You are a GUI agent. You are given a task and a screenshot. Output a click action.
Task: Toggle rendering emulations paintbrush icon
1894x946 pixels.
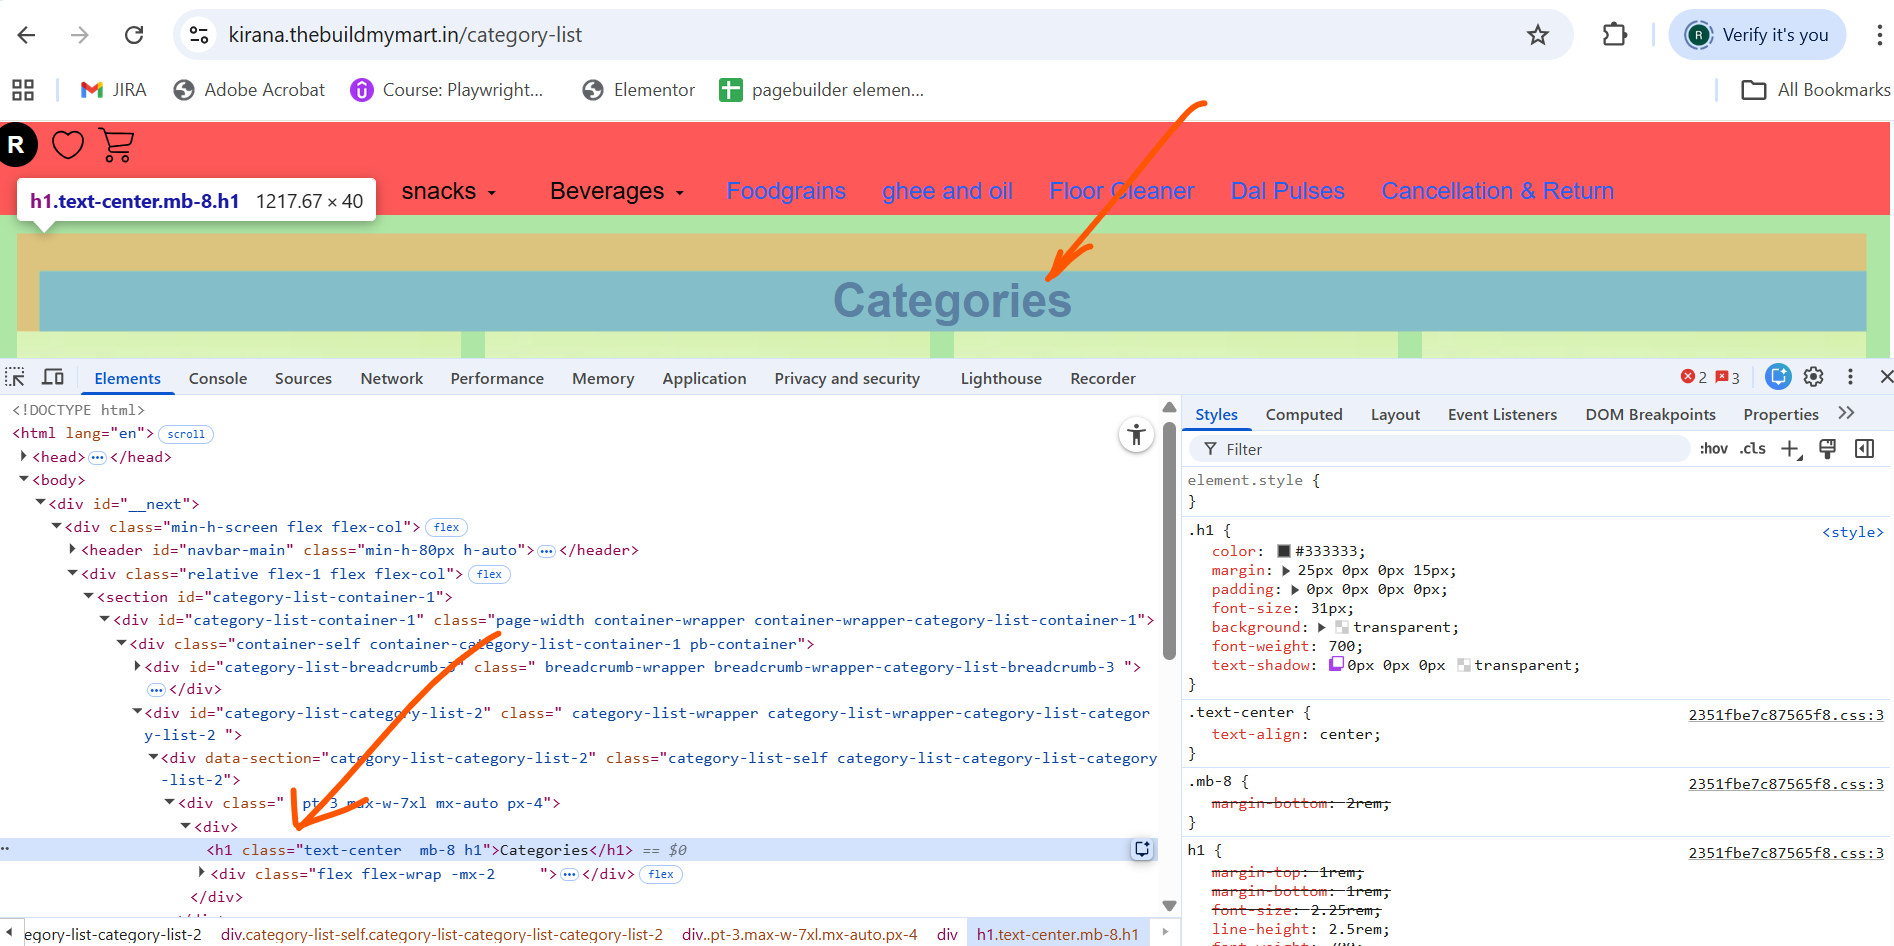click(x=1827, y=449)
